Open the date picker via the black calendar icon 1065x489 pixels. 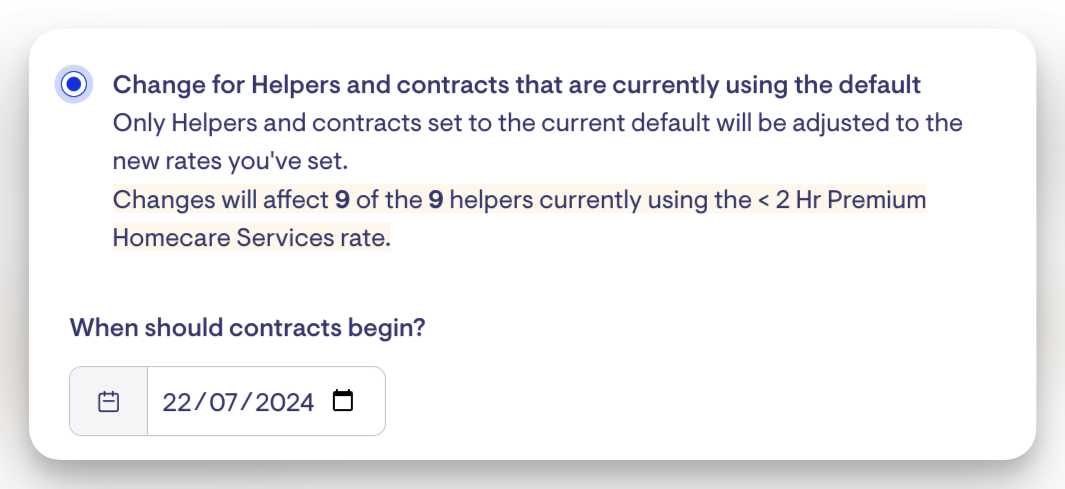pos(343,401)
